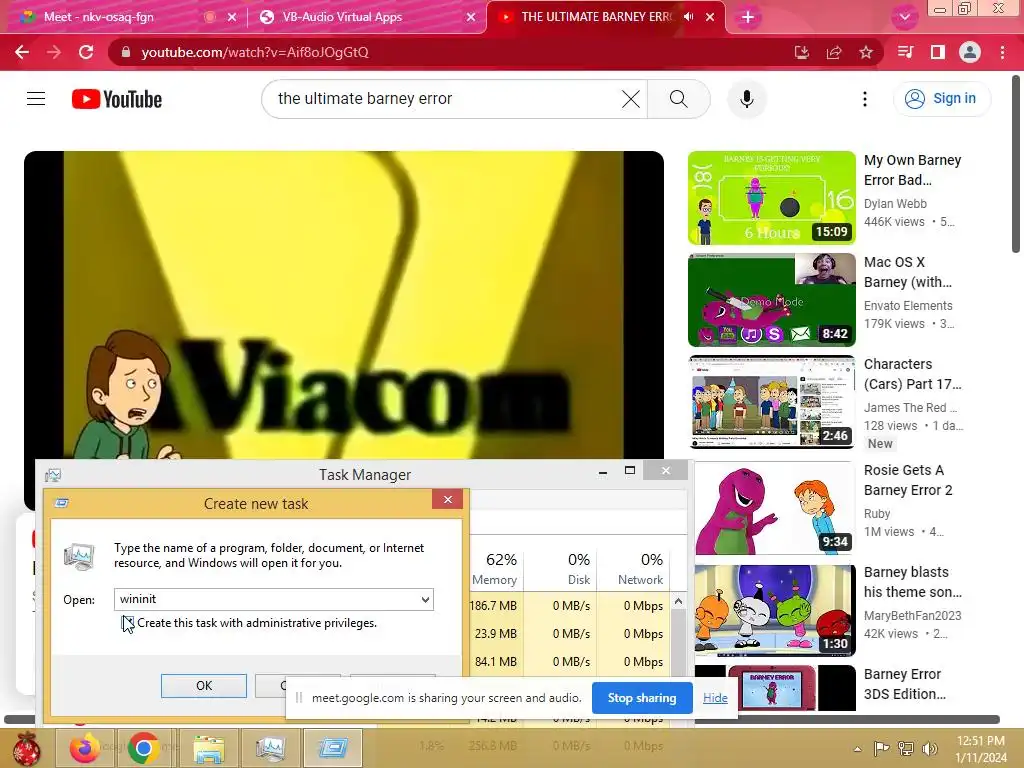
Task: Expand the Open field dropdown arrow
Action: [425, 600]
